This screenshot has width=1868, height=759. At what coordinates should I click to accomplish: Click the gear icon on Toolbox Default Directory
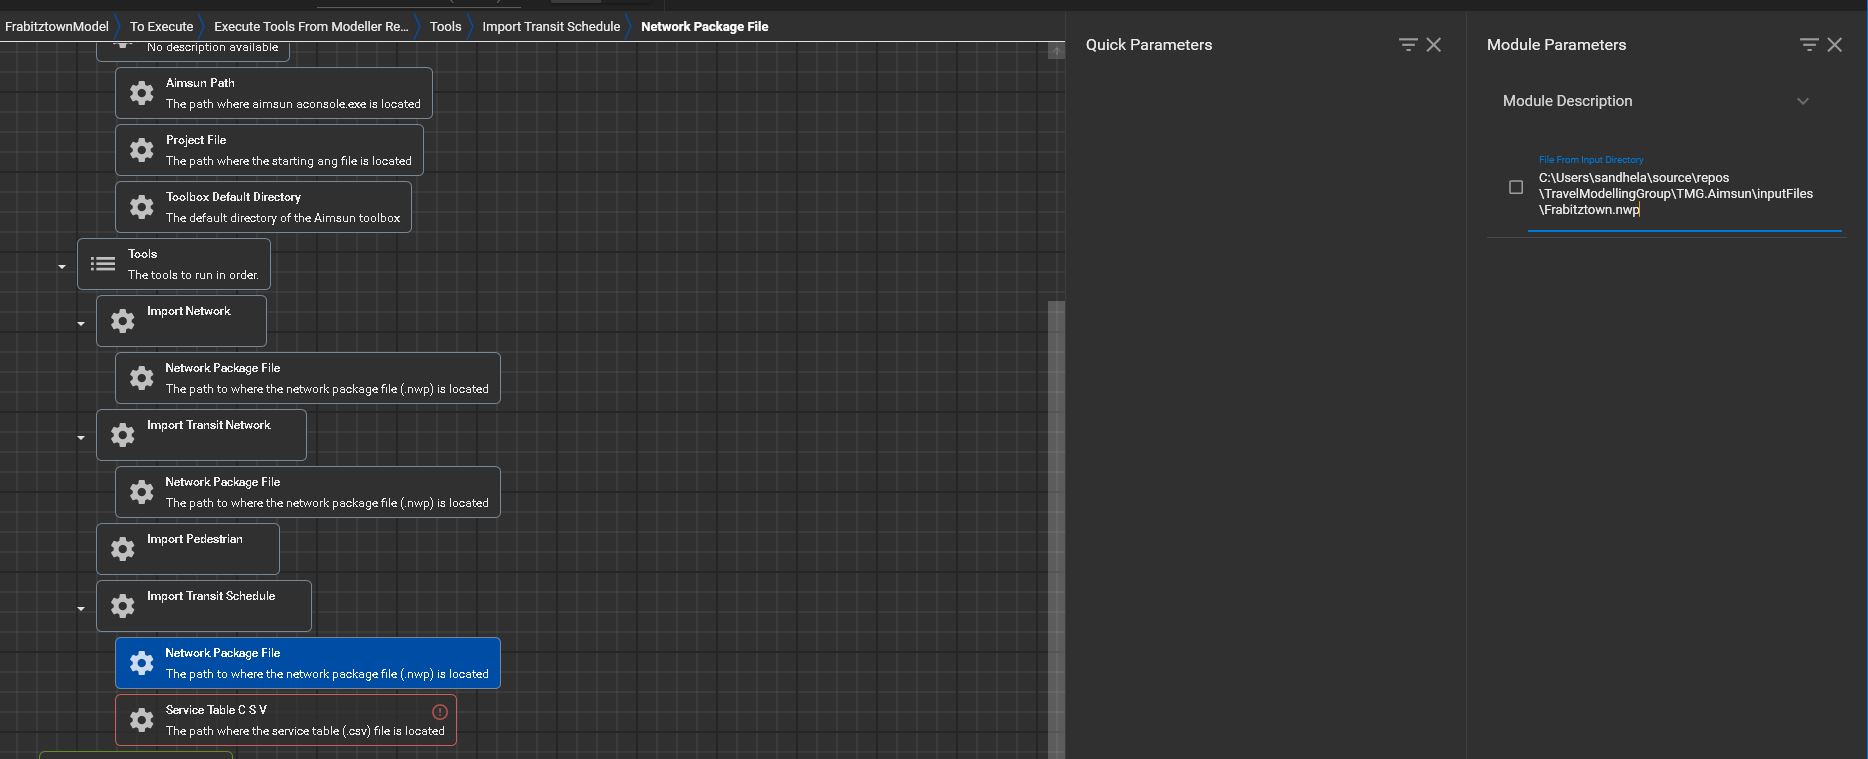click(x=142, y=207)
